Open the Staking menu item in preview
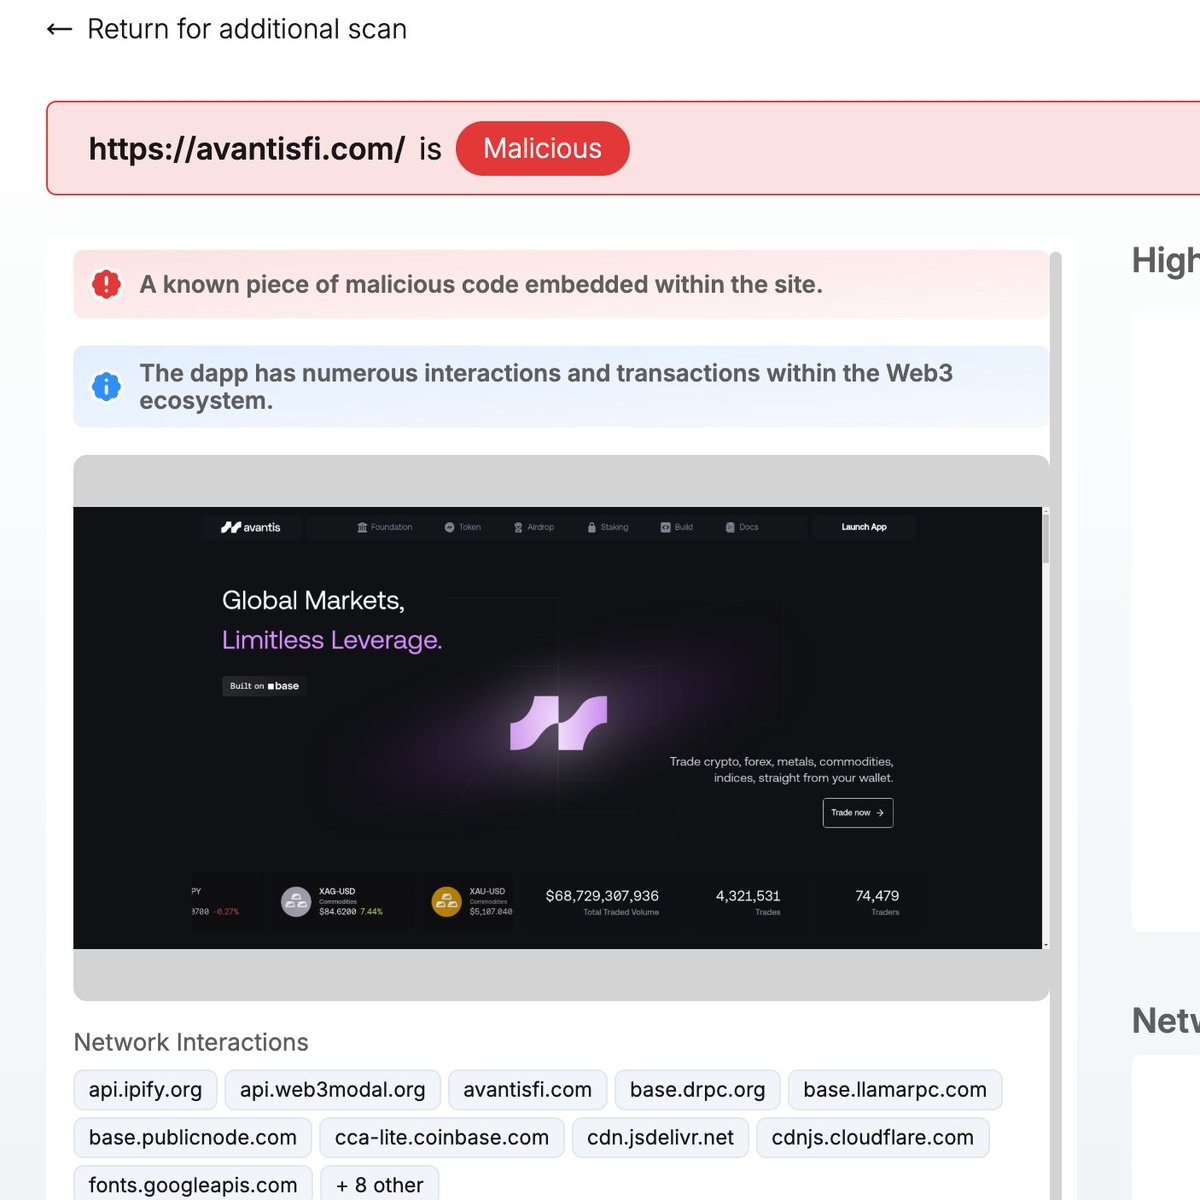The height and width of the screenshot is (1200, 1200). tap(608, 527)
